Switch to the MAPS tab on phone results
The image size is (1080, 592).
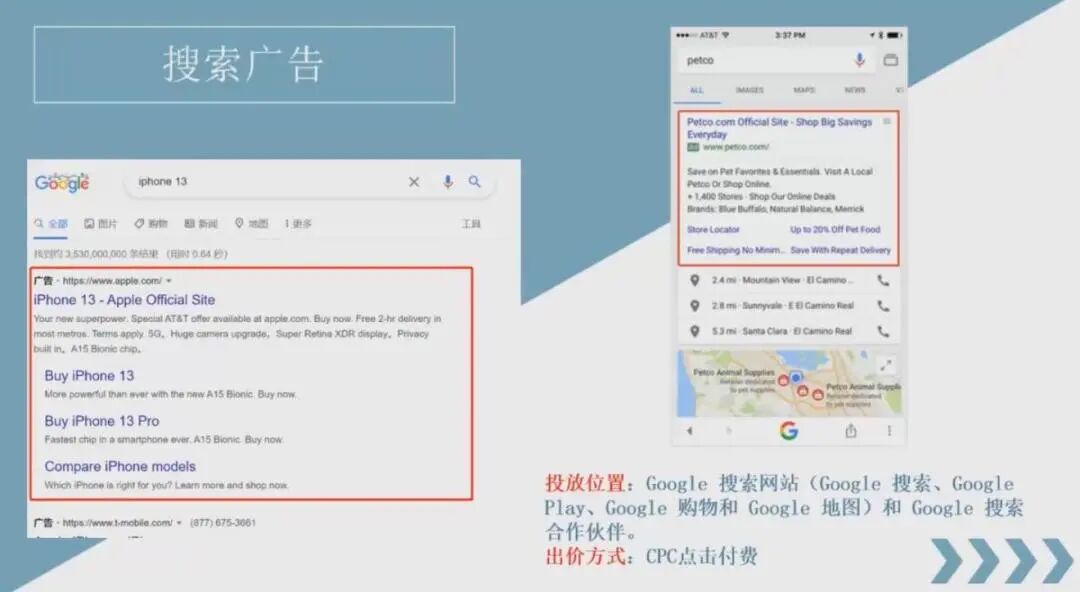click(805, 89)
